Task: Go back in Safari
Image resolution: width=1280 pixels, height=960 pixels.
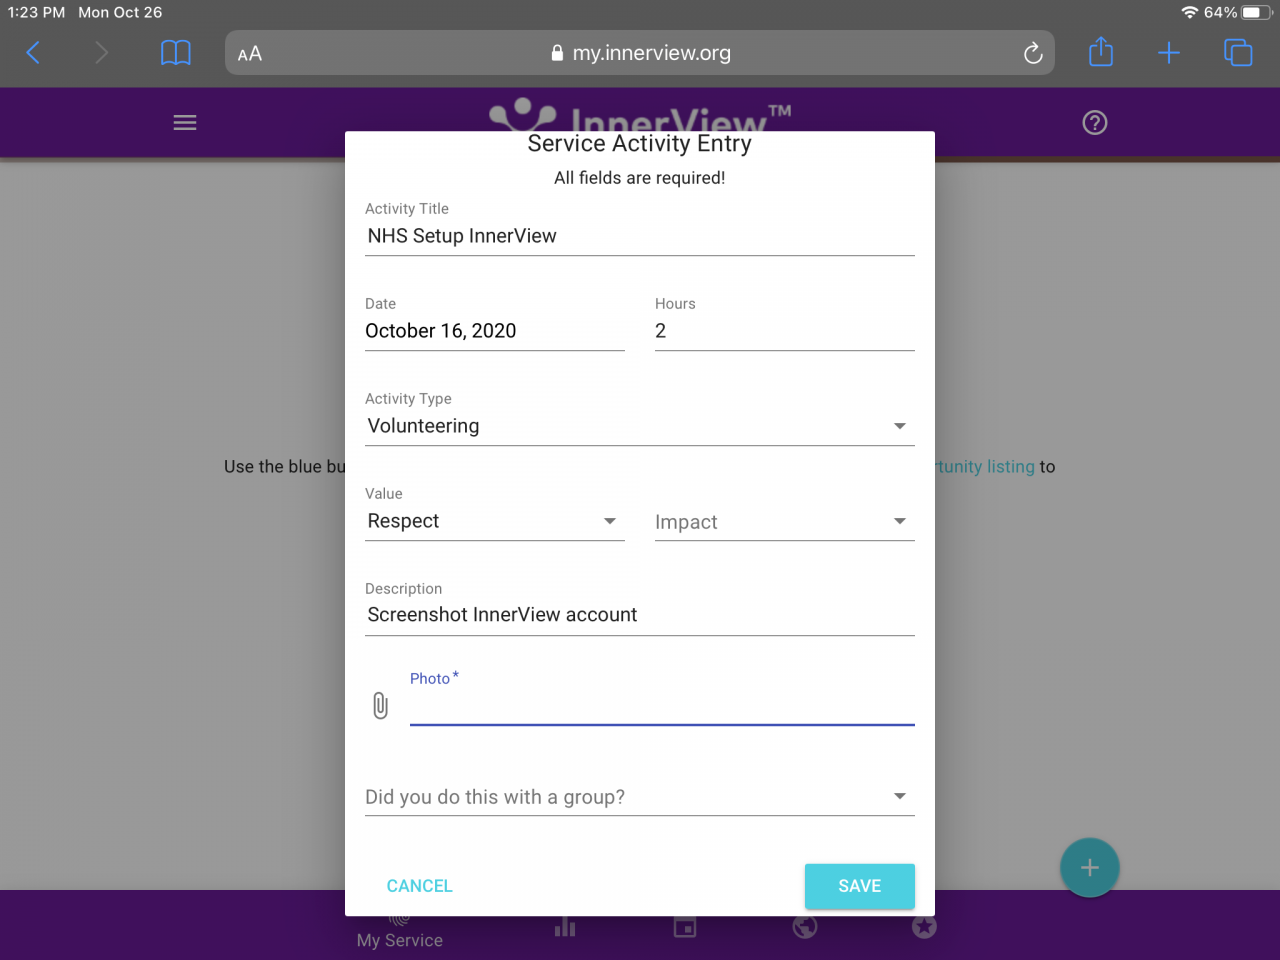Action: click(33, 53)
